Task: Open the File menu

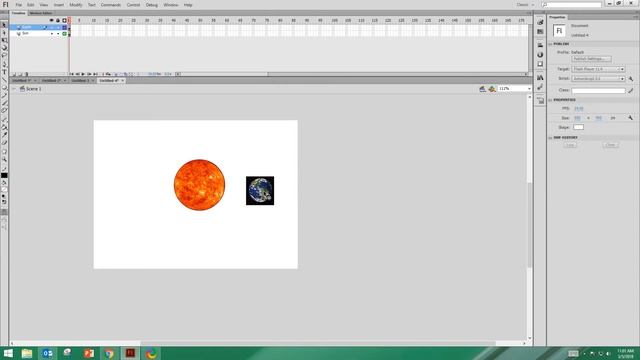Action: (18, 5)
